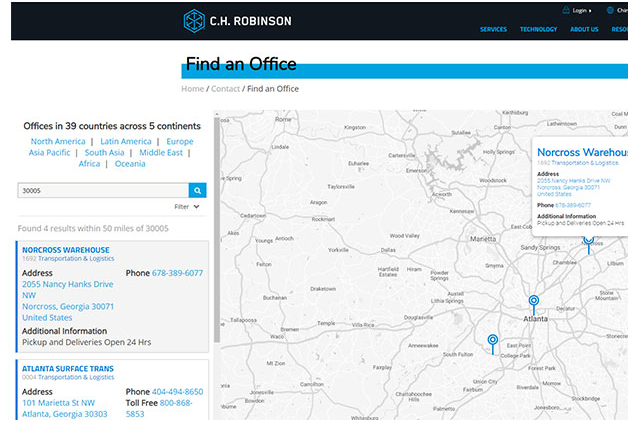The width and height of the screenshot is (628, 448).
Task: Click the Login lock icon
Action: (566, 10)
